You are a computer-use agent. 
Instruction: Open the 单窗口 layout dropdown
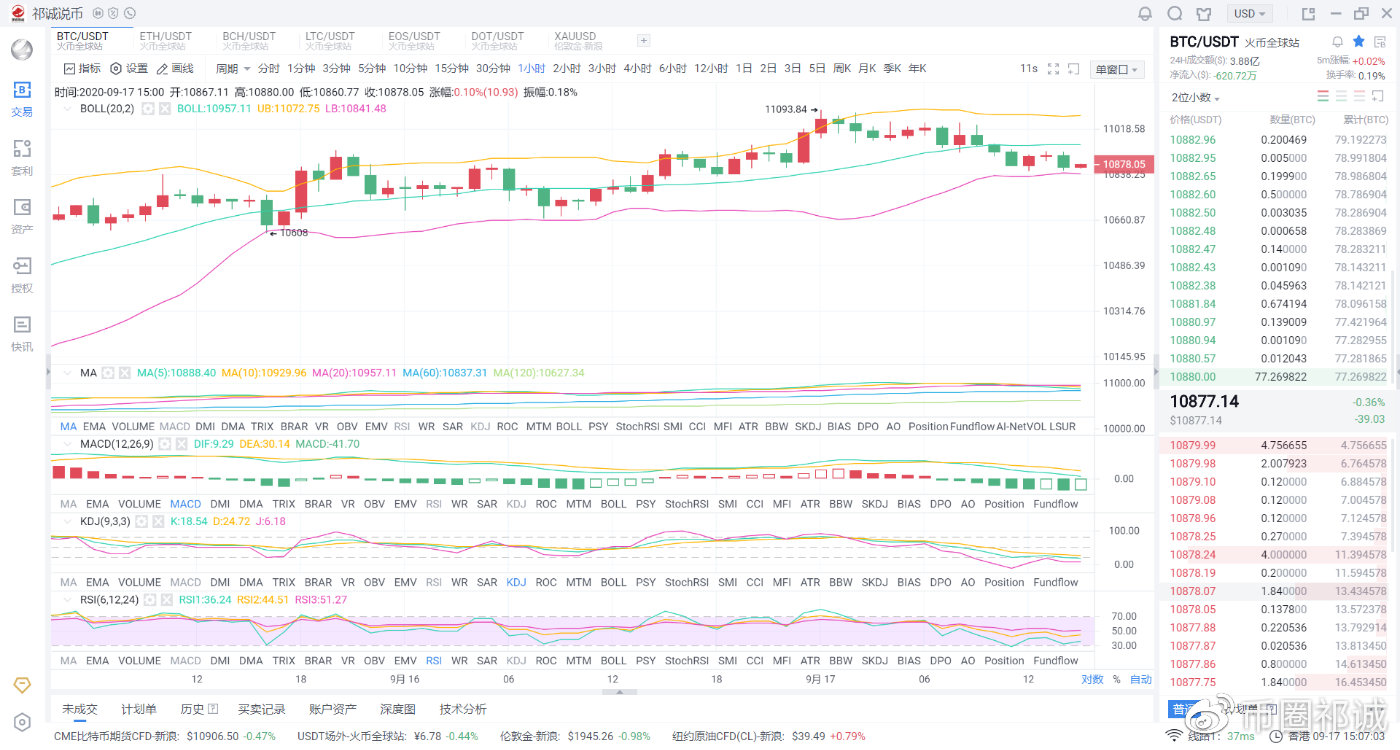pyautogui.click(x=1117, y=69)
